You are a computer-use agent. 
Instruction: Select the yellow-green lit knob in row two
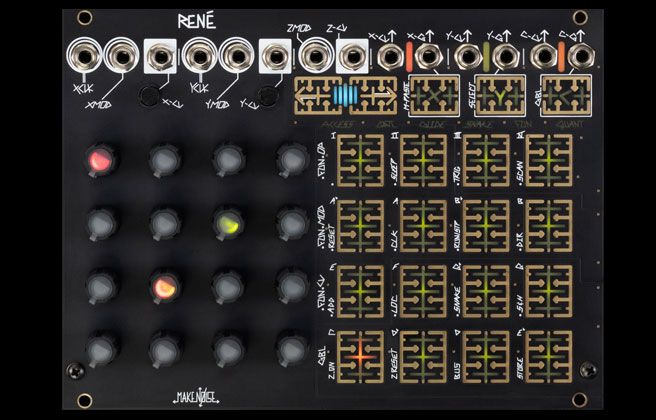coord(228,225)
